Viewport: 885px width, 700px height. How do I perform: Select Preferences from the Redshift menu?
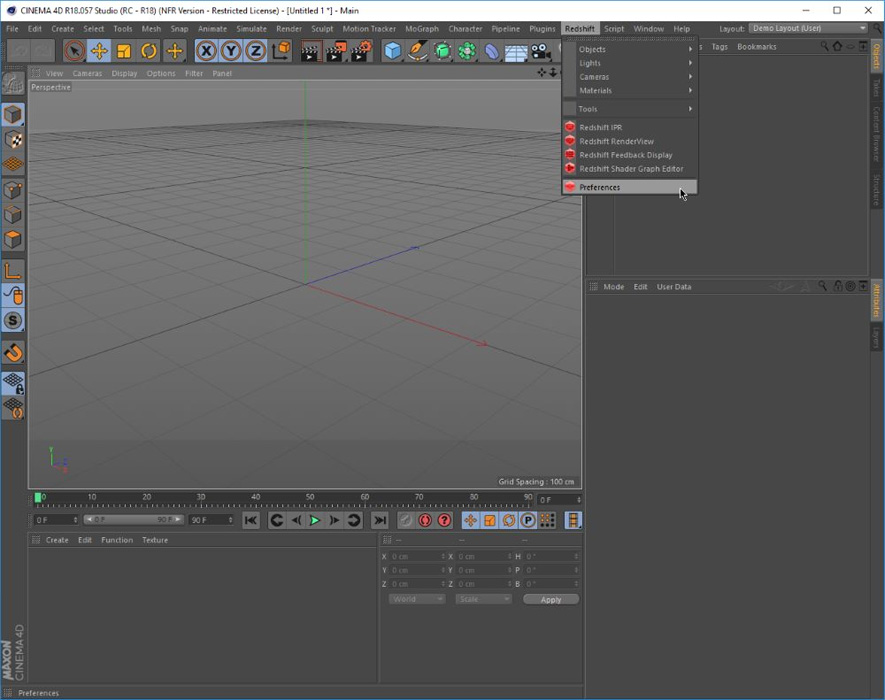[600, 187]
